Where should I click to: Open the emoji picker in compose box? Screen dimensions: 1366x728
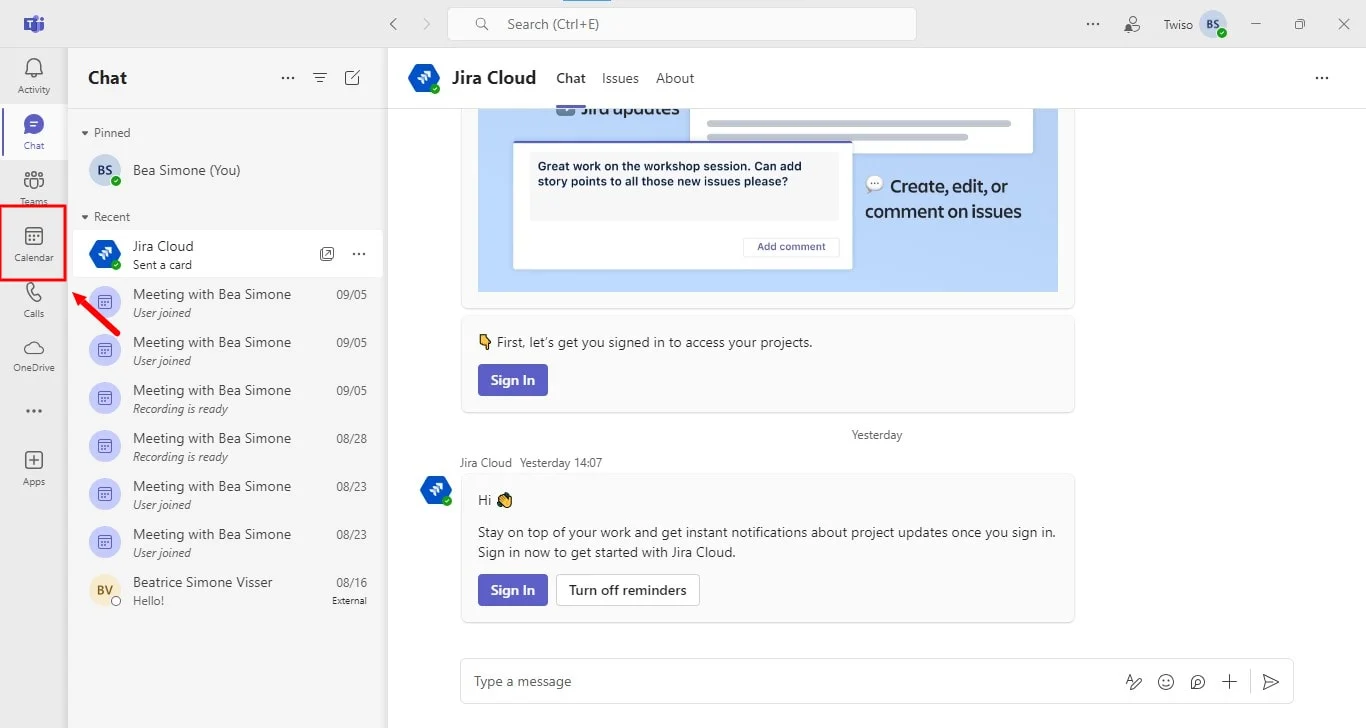(1166, 682)
